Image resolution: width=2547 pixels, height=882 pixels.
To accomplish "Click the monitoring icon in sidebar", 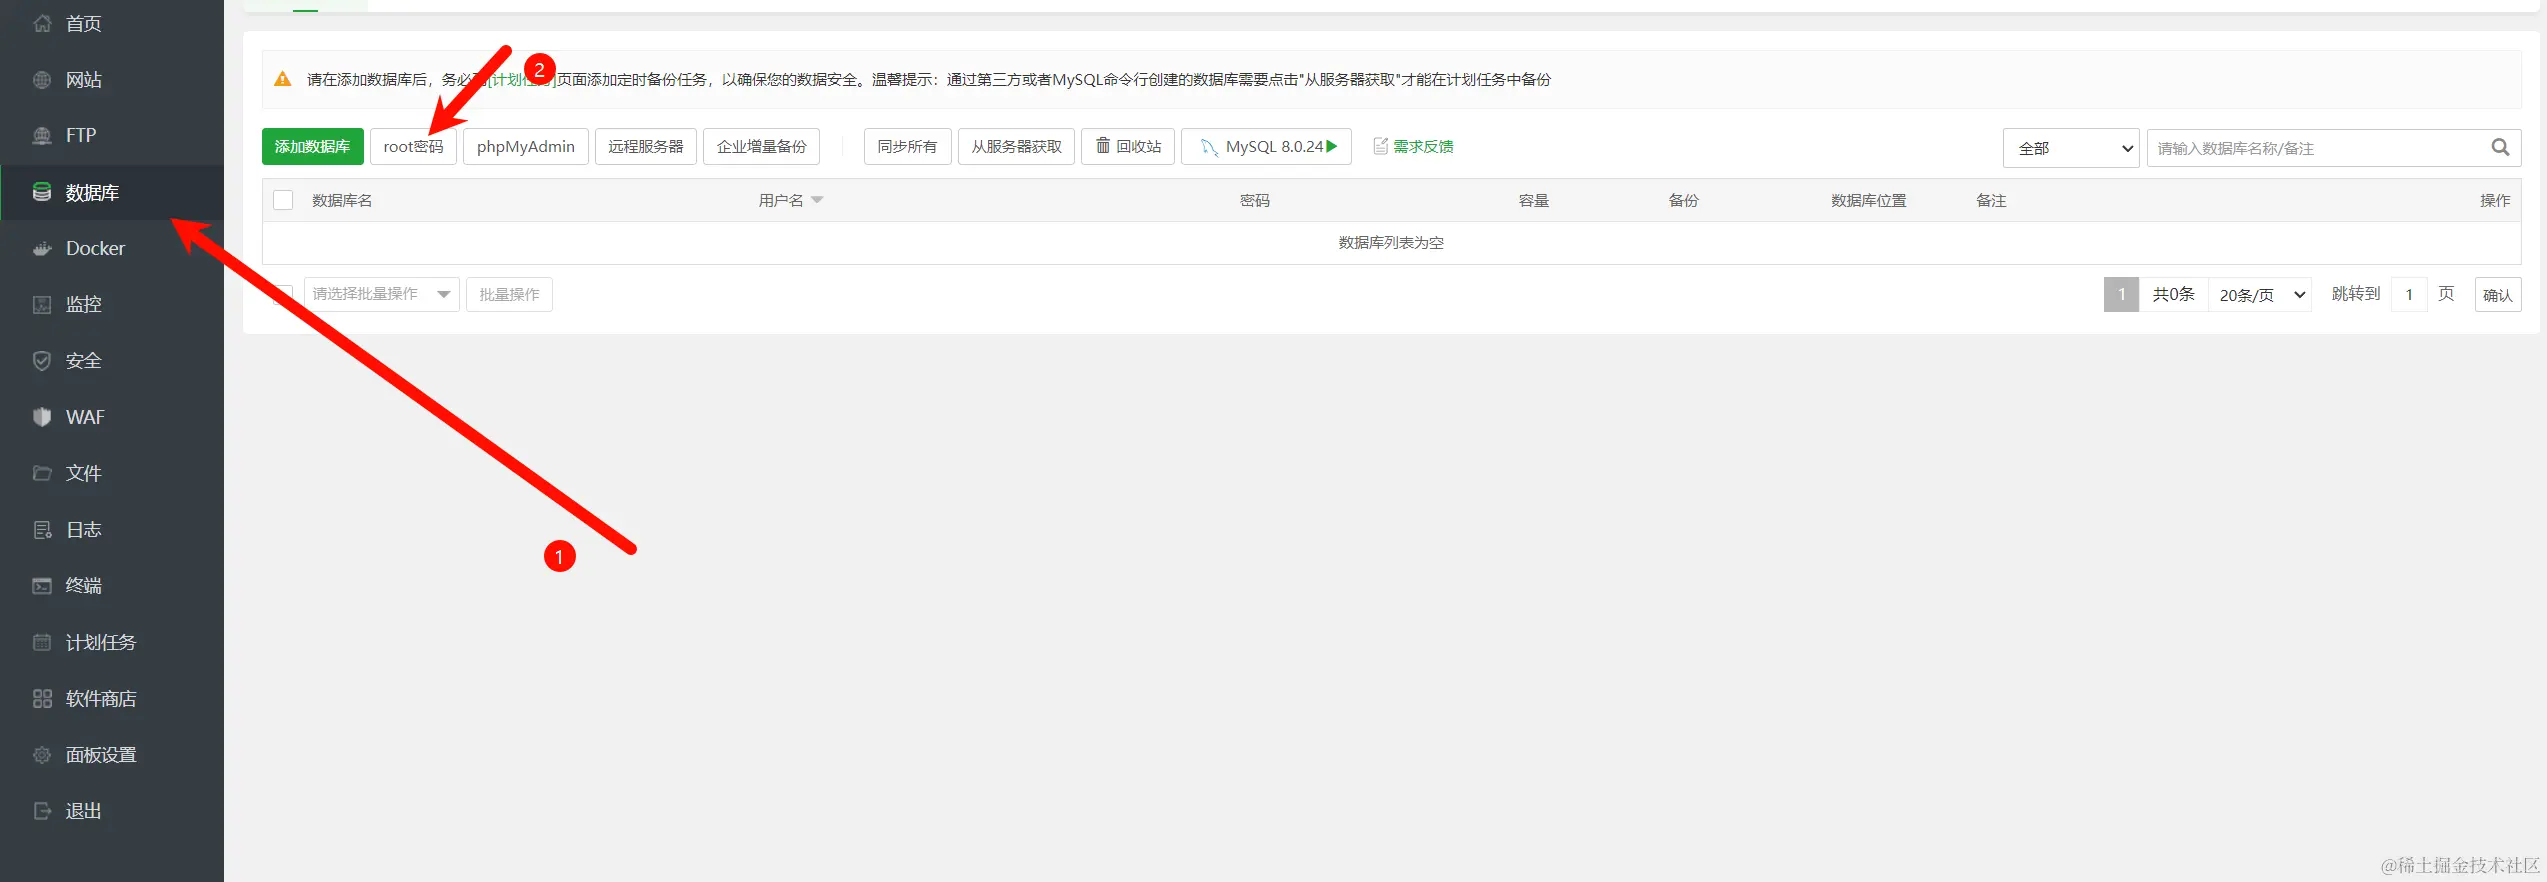I will click(x=42, y=304).
